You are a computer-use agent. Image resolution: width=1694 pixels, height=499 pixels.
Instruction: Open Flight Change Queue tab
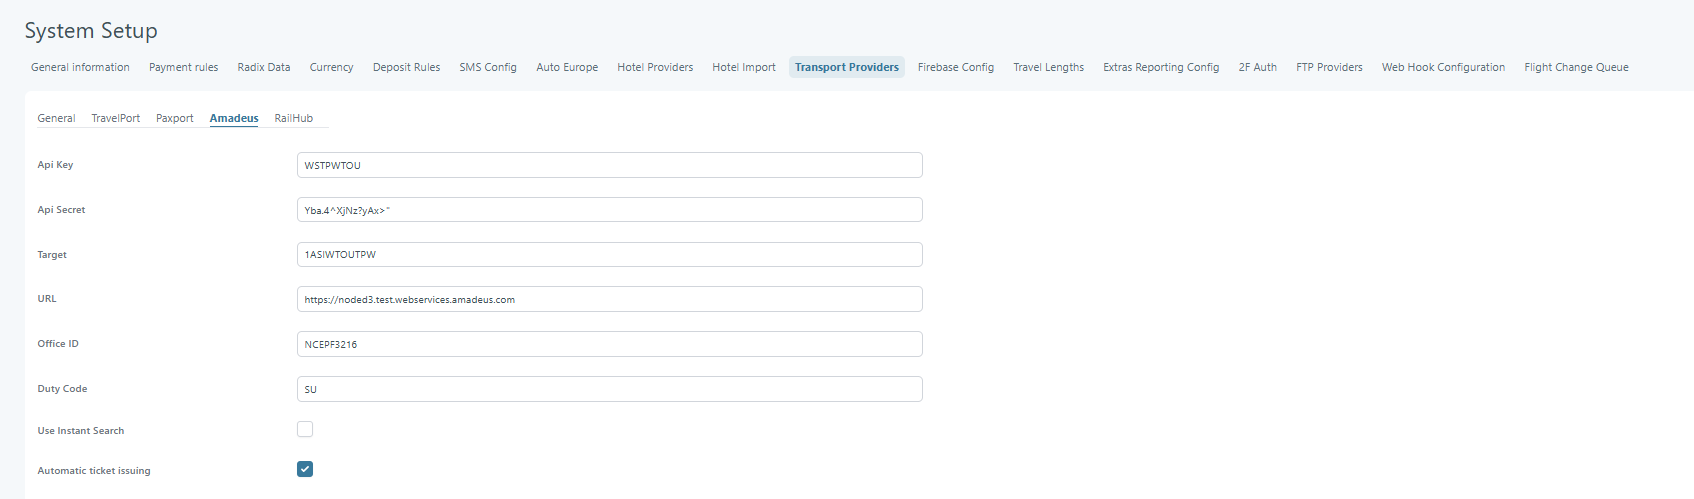pyautogui.click(x=1576, y=67)
